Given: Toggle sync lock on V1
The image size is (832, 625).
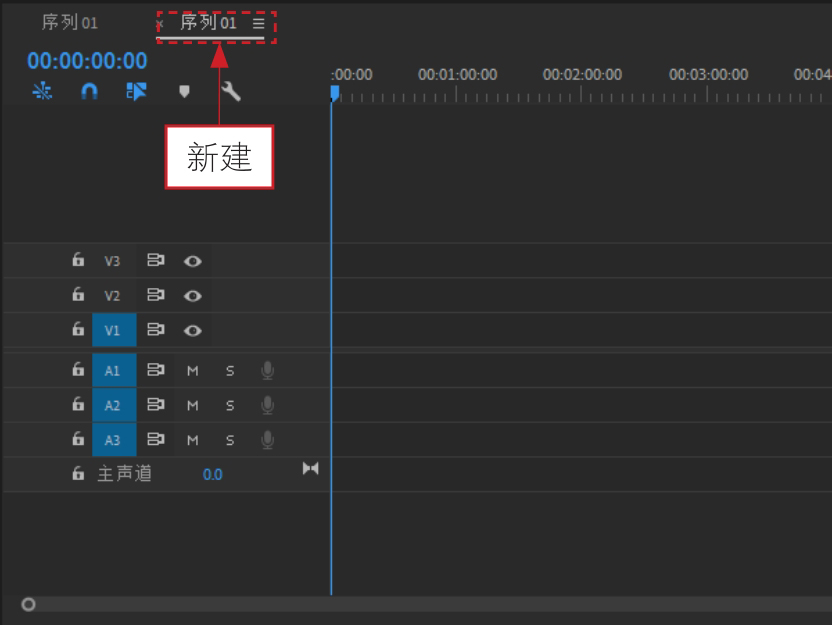Looking at the screenshot, I should (x=155, y=329).
